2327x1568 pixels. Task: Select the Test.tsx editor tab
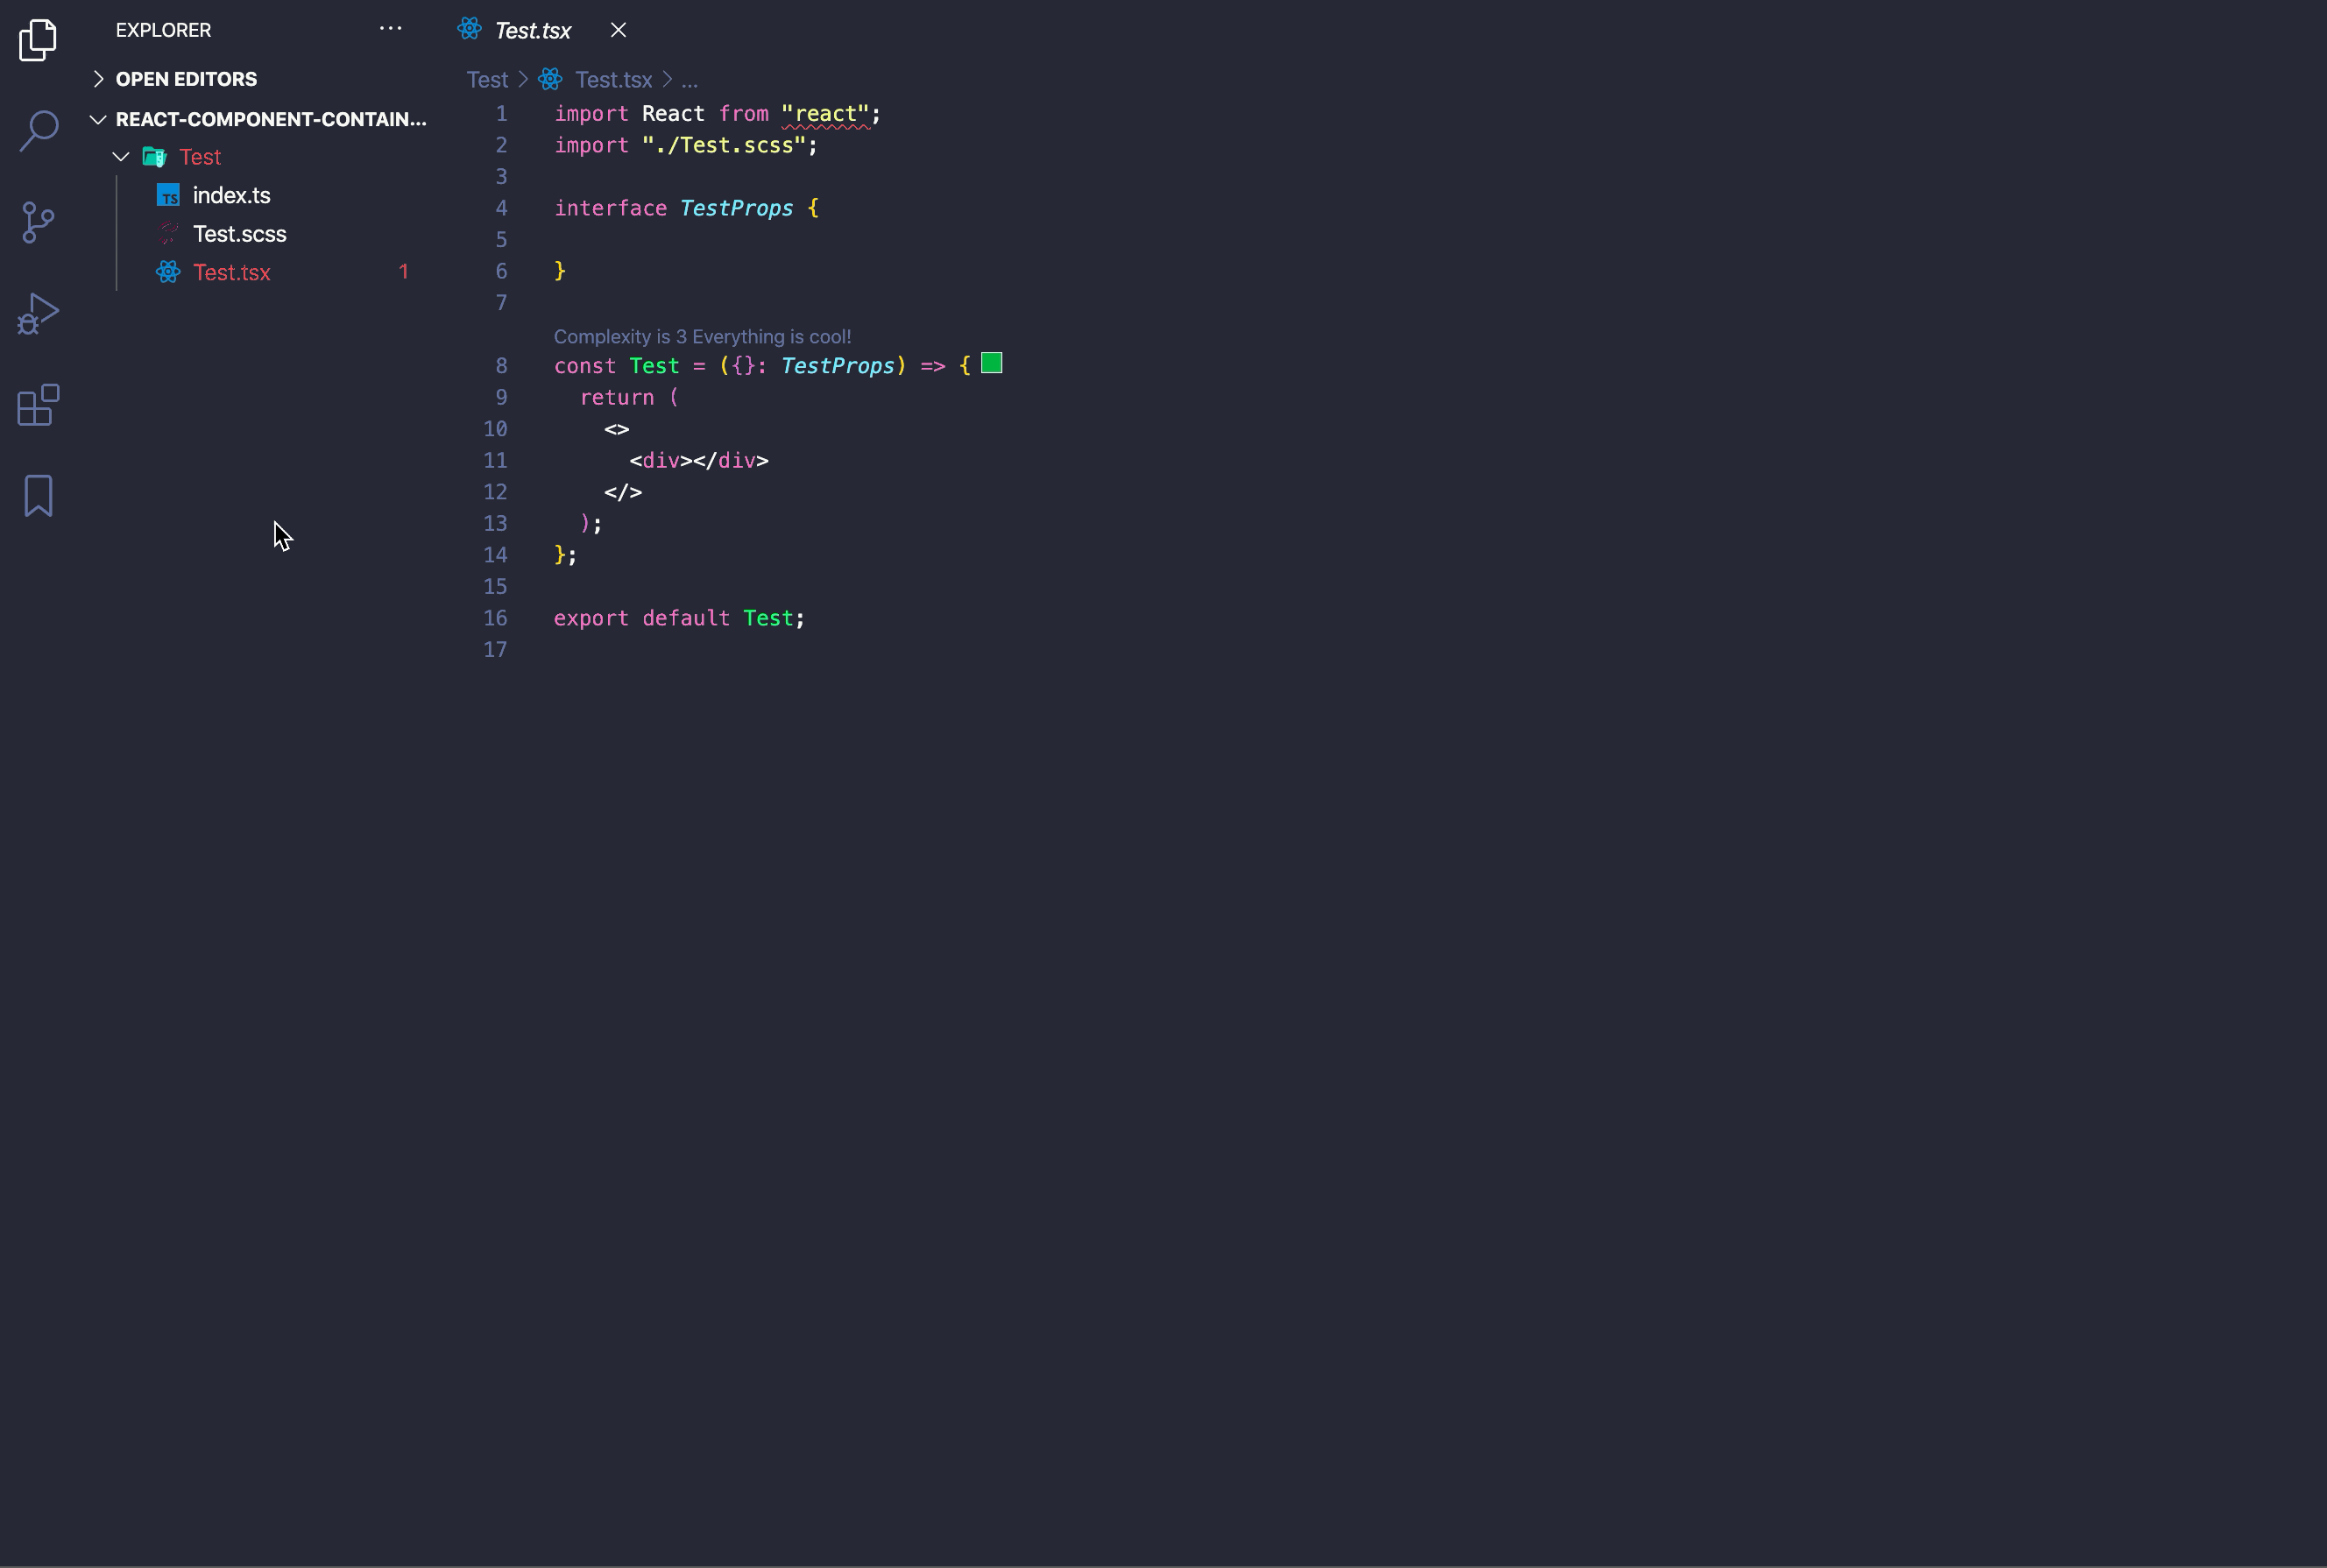(532, 31)
